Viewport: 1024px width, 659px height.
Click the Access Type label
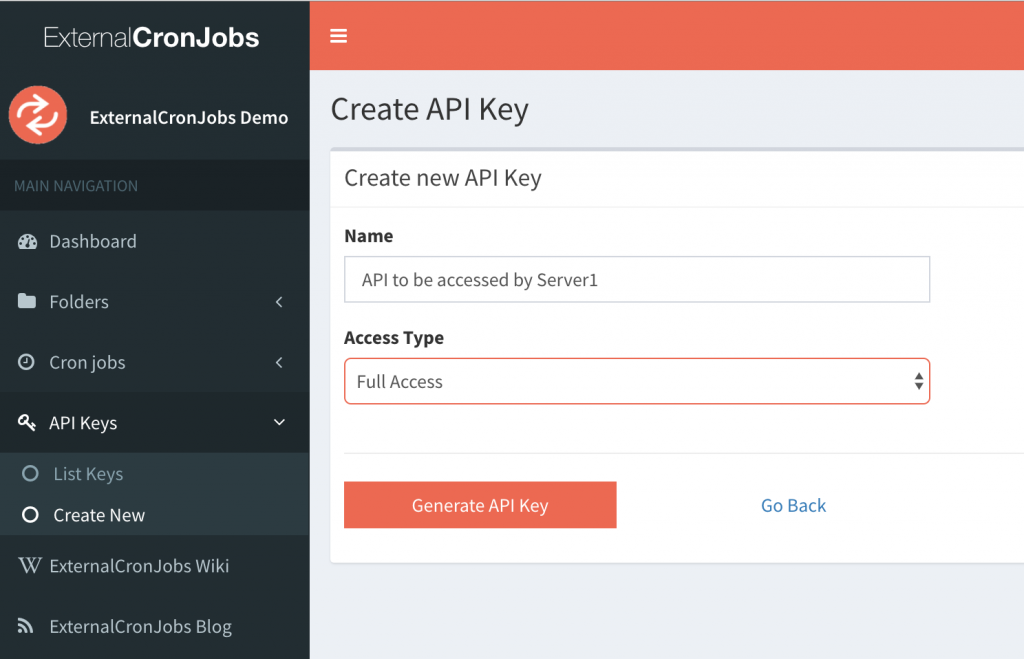pos(394,338)
